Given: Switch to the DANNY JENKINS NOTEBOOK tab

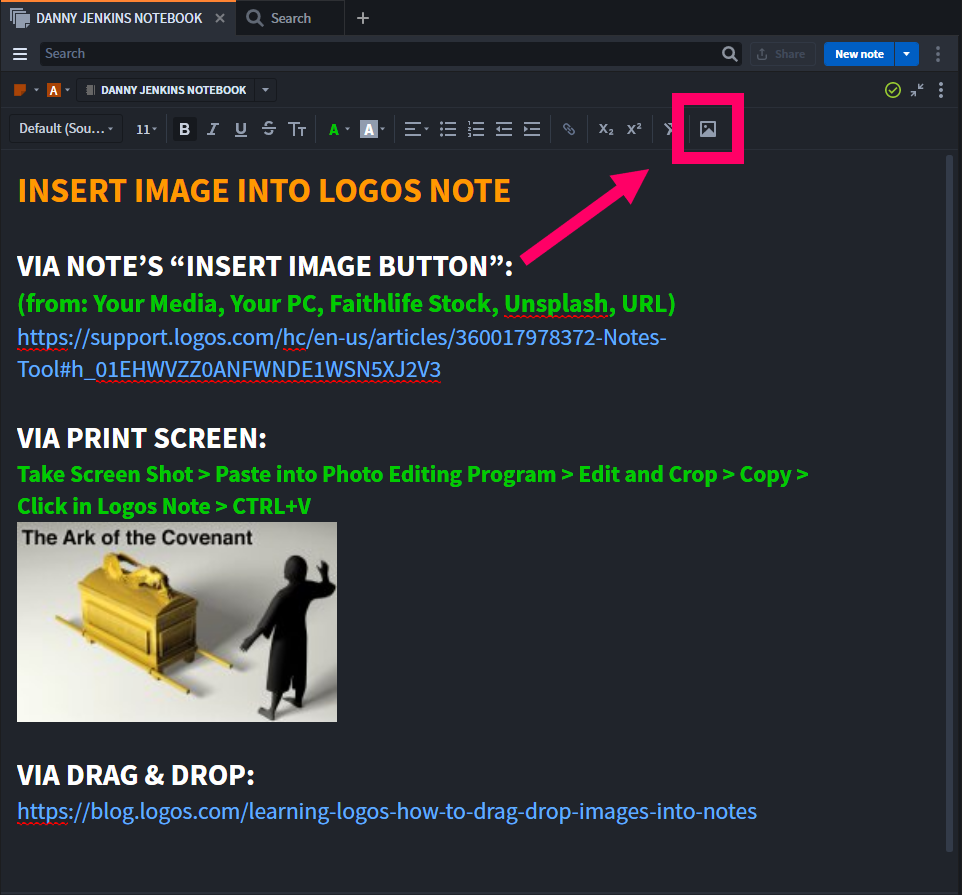Looking at the screenshot, I should click(x=119, y=18).
